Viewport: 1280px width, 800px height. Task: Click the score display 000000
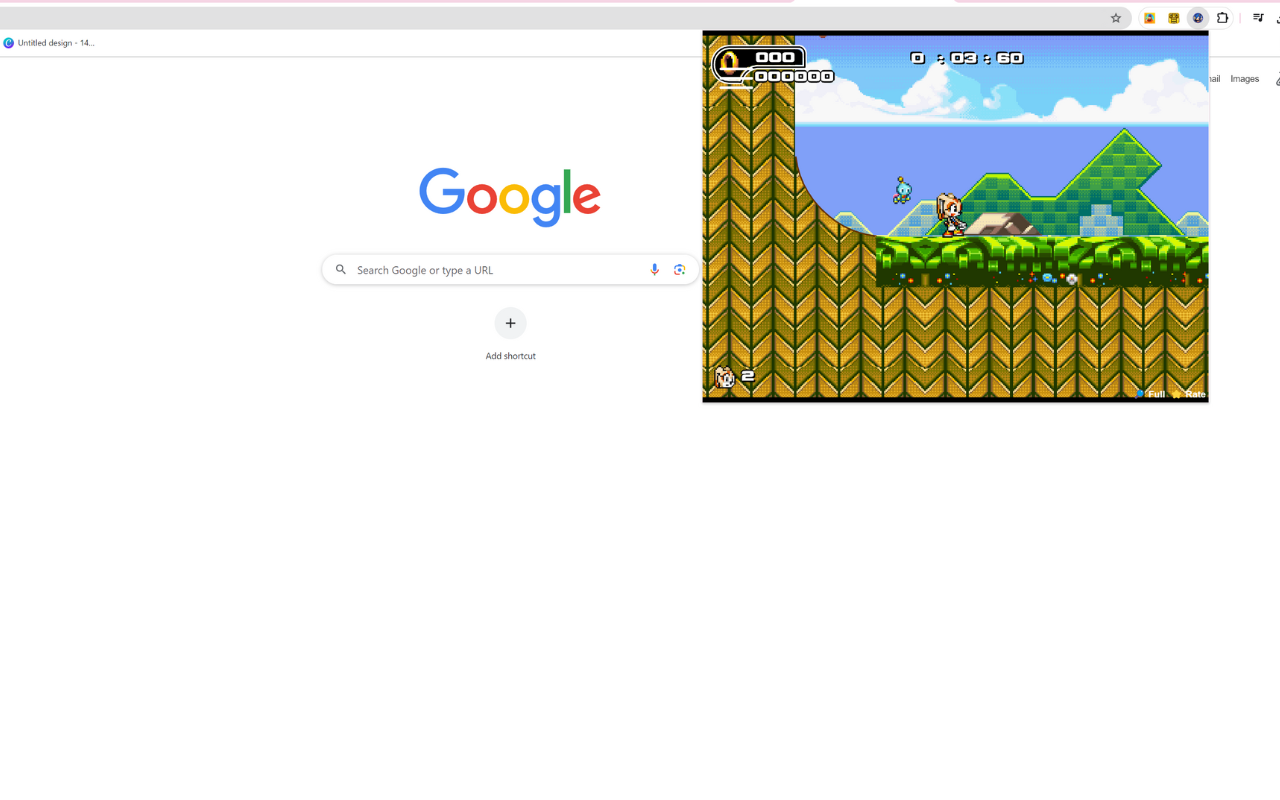(x=794, y=76)
